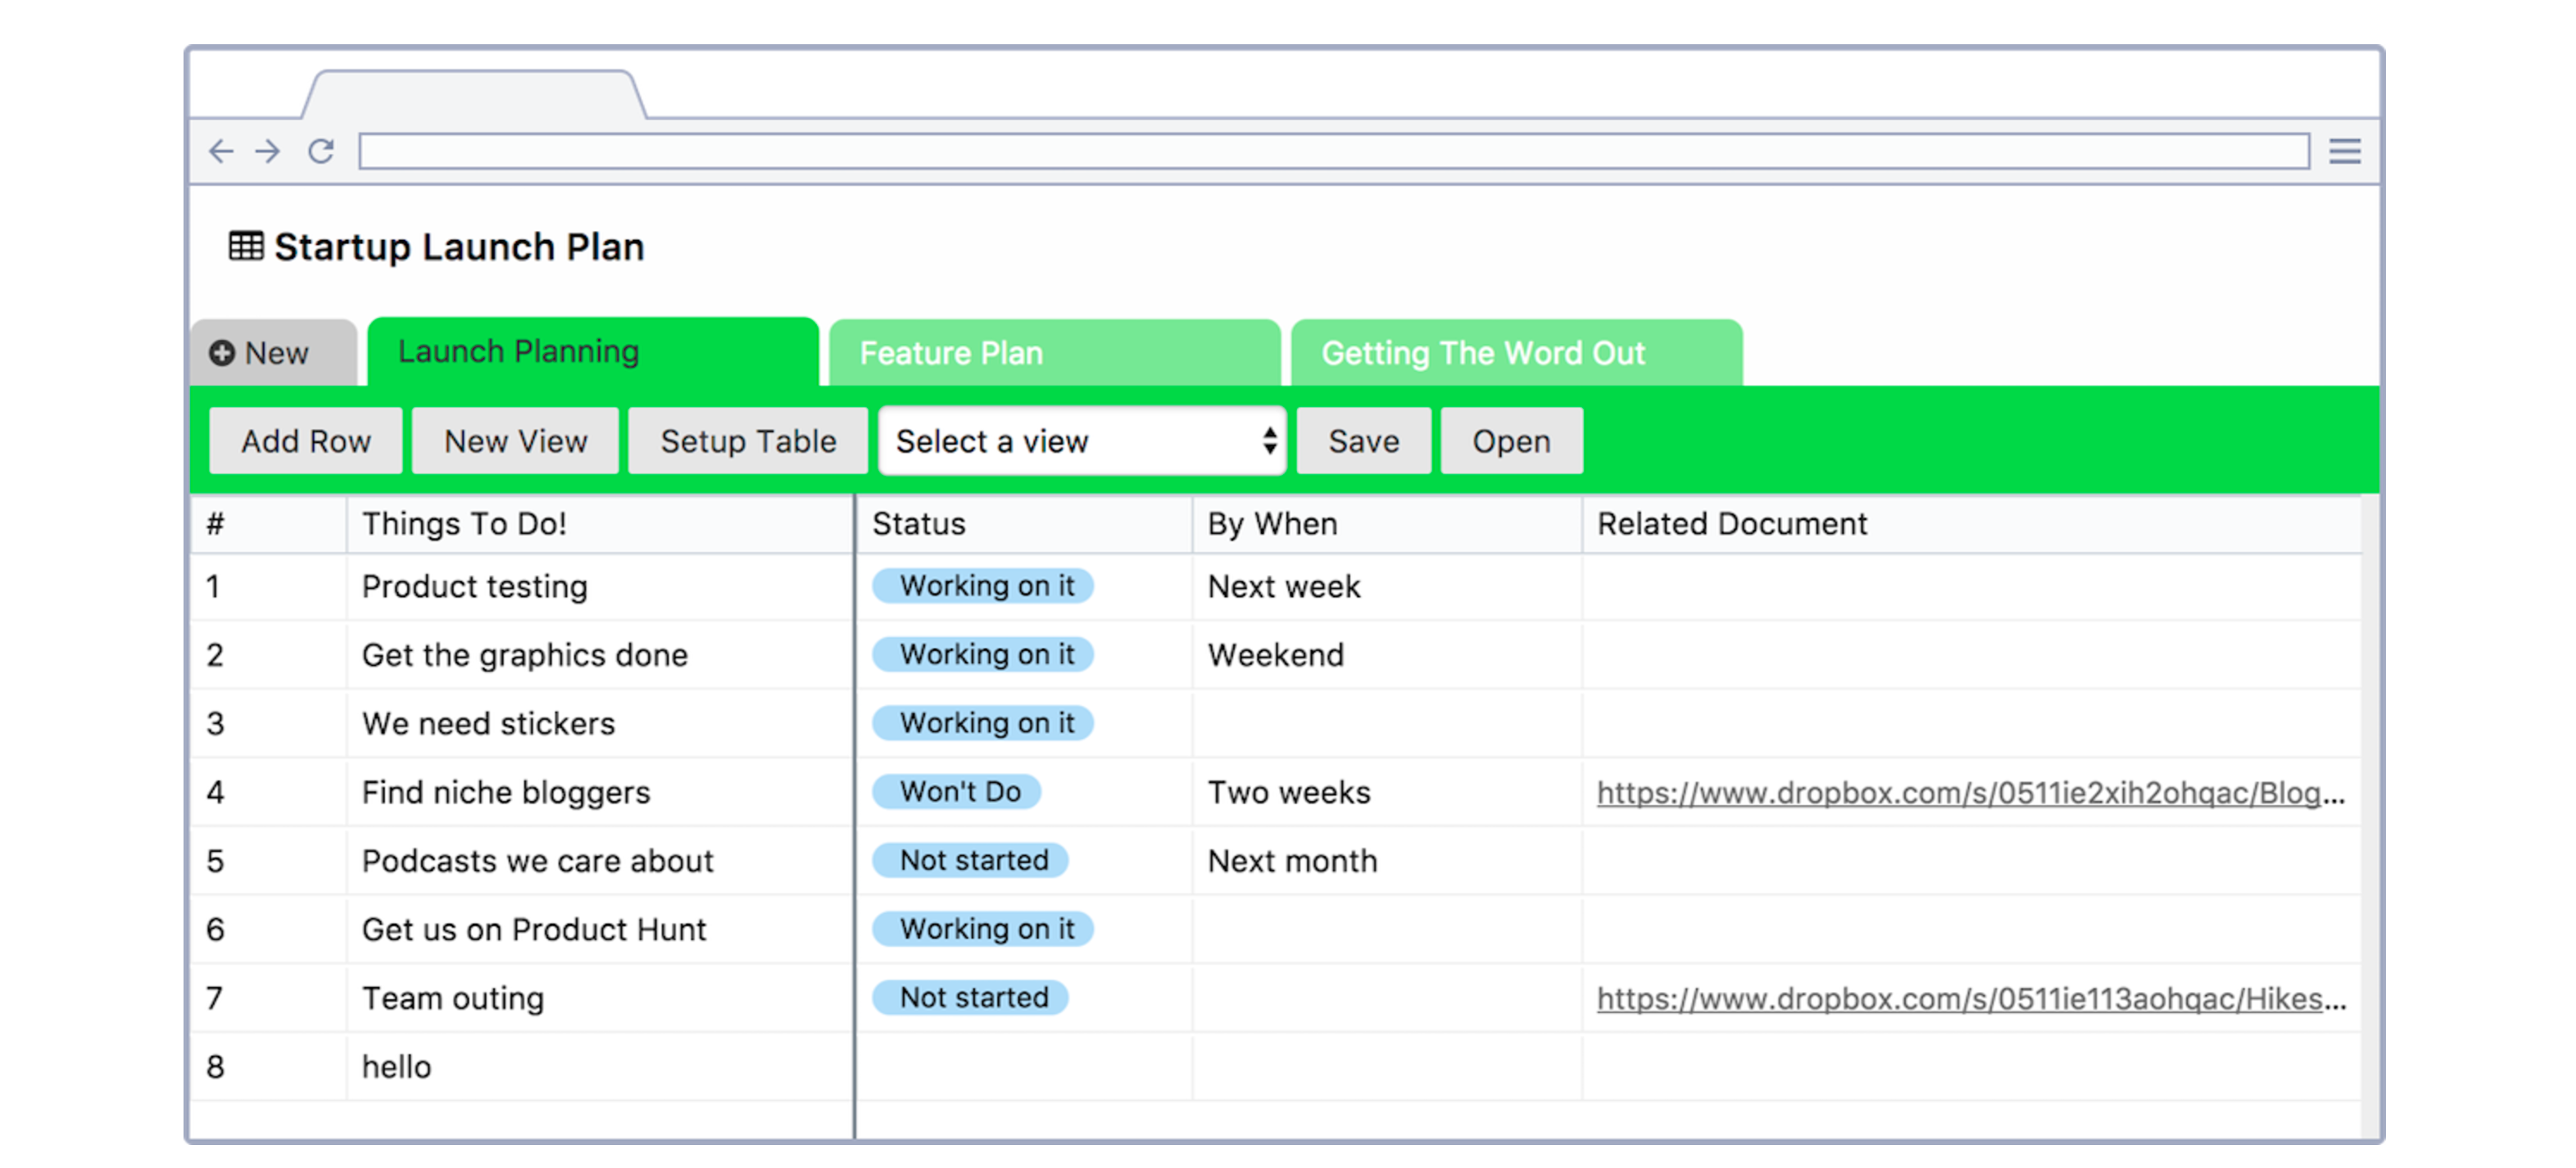Open the empty browser tab

click(475, 95)
